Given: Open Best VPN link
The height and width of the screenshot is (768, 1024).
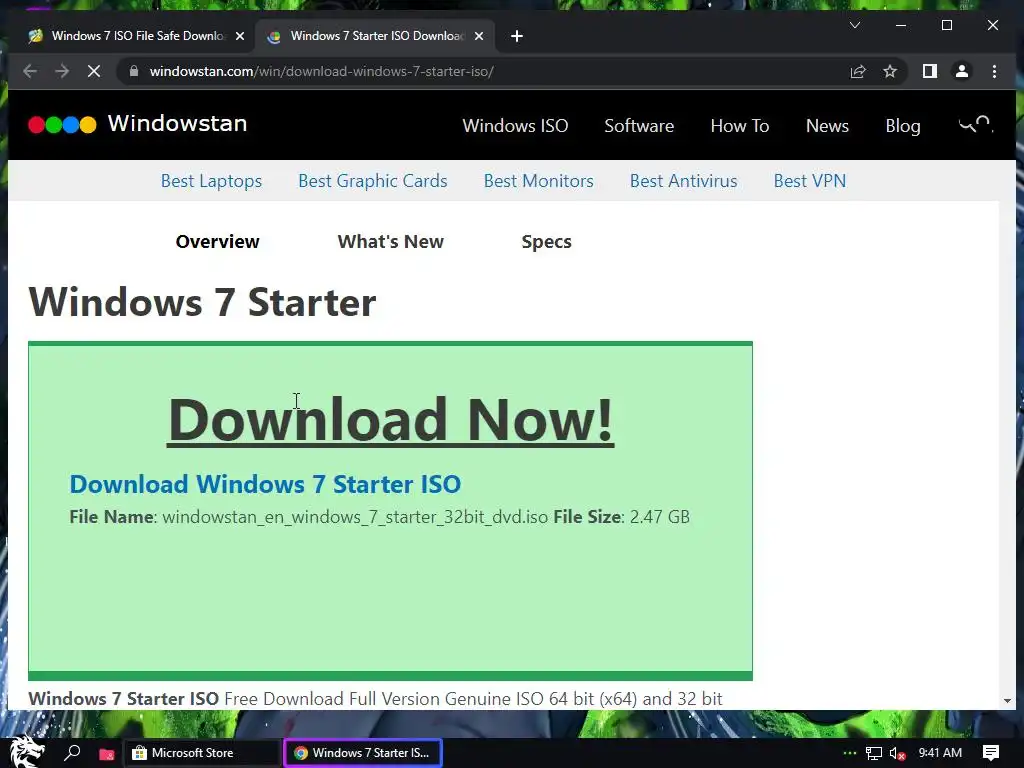Looking at the screenshot, I should click(809, 181).
